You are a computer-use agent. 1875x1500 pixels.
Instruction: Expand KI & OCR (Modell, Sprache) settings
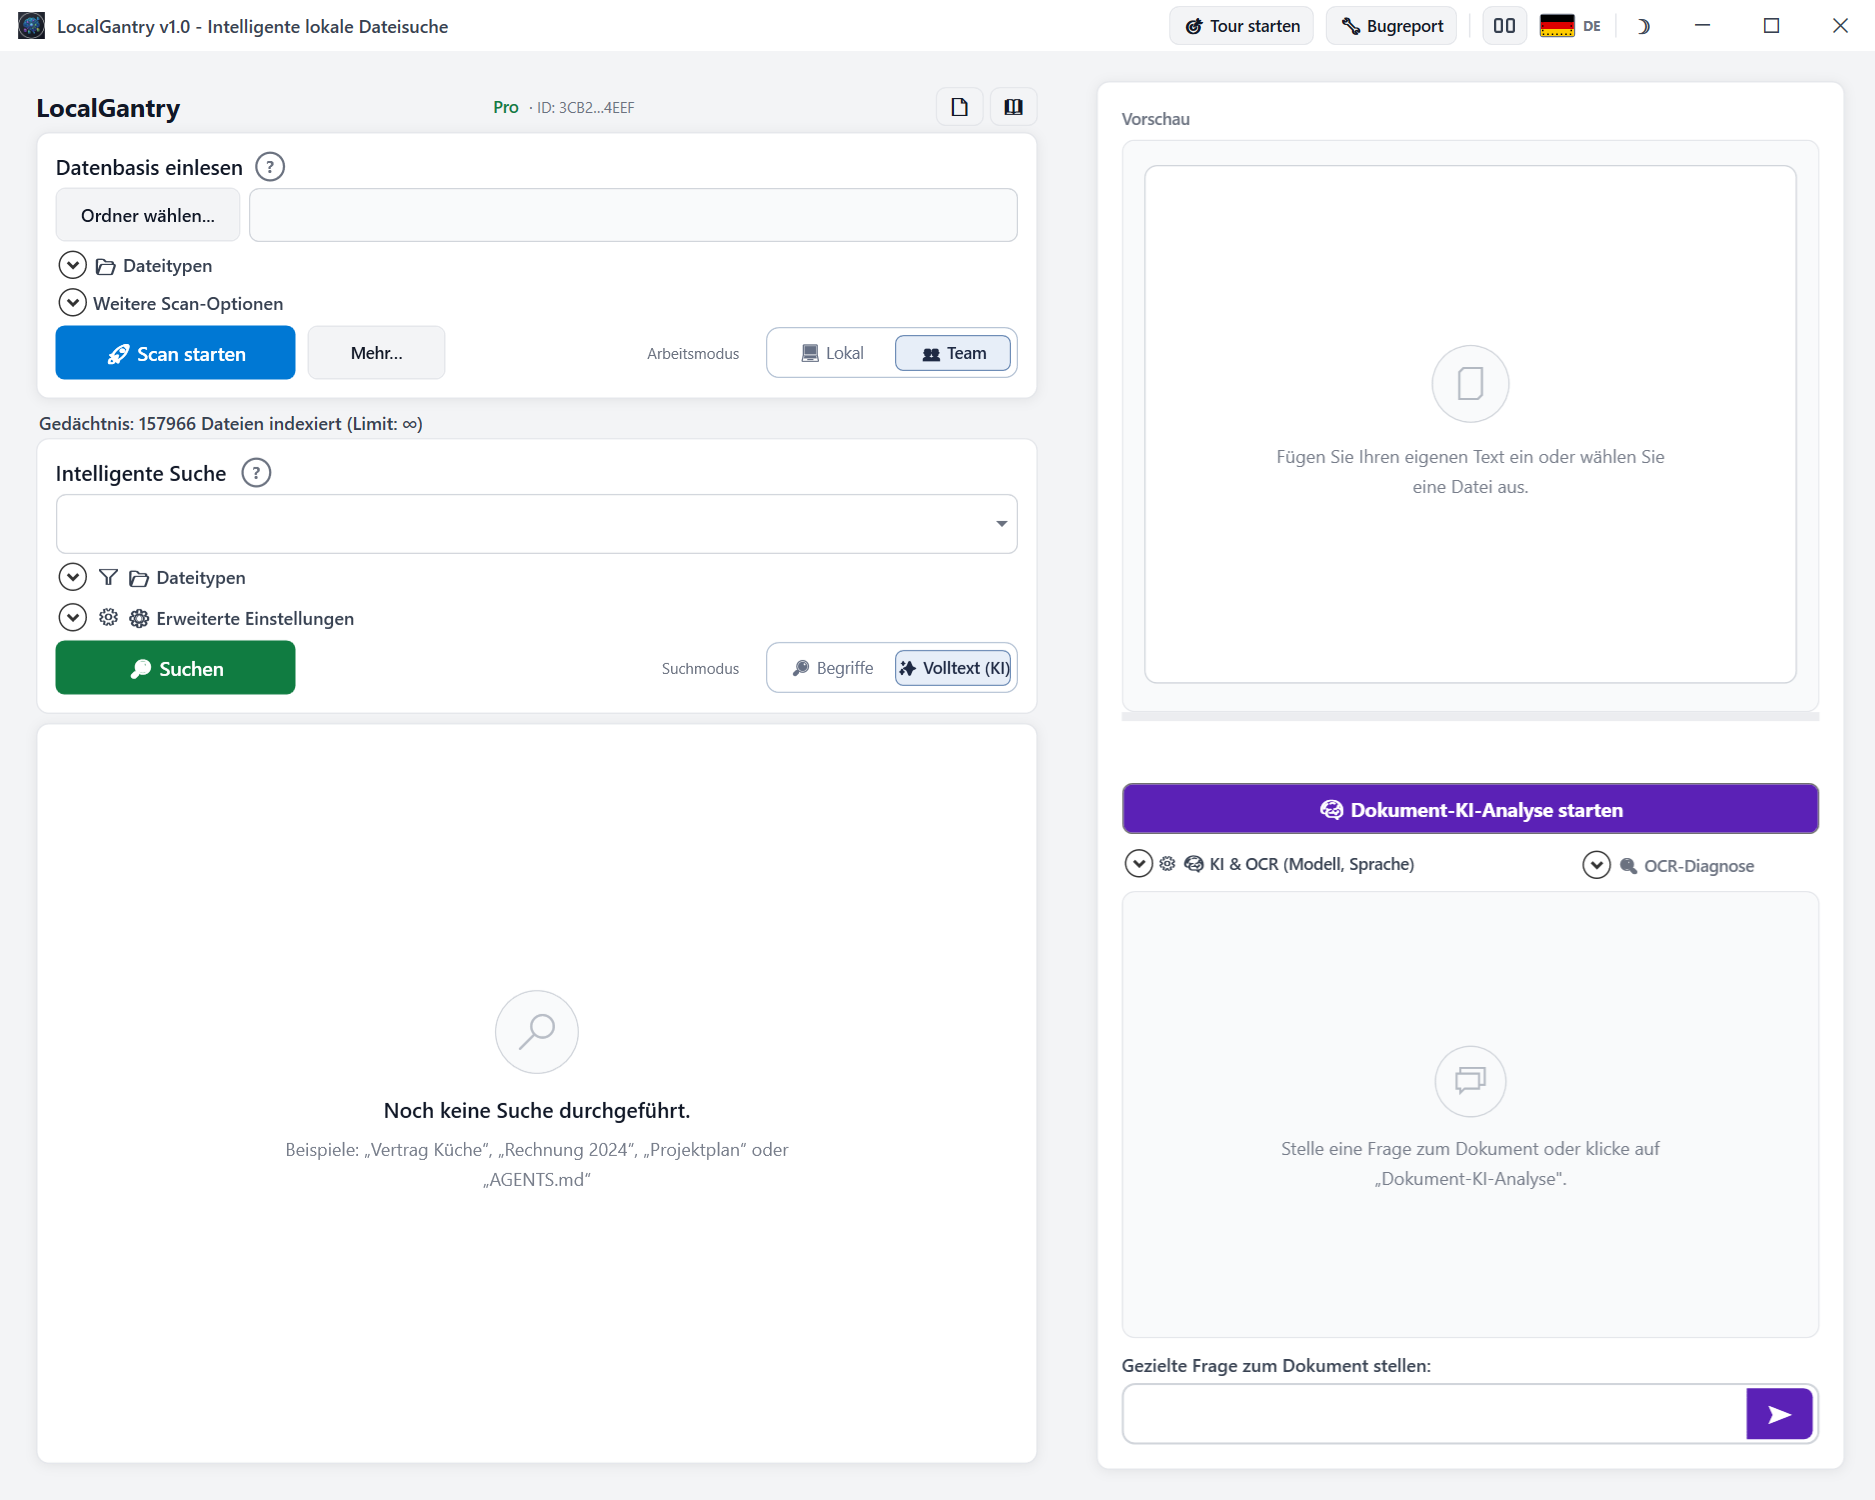click(1139, 864)
